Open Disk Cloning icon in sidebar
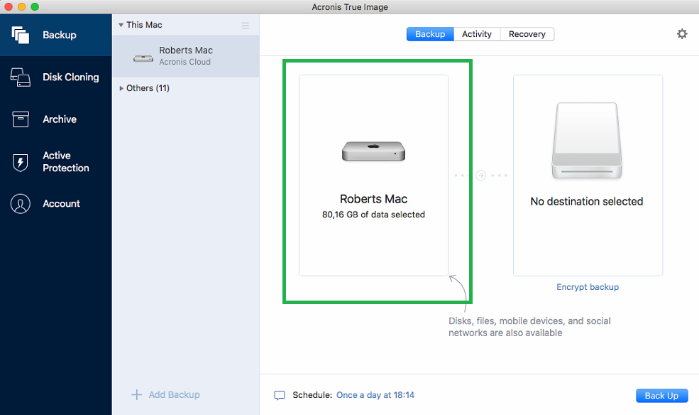The height and width of the screenshot is (415, 699). click(21, 77)
